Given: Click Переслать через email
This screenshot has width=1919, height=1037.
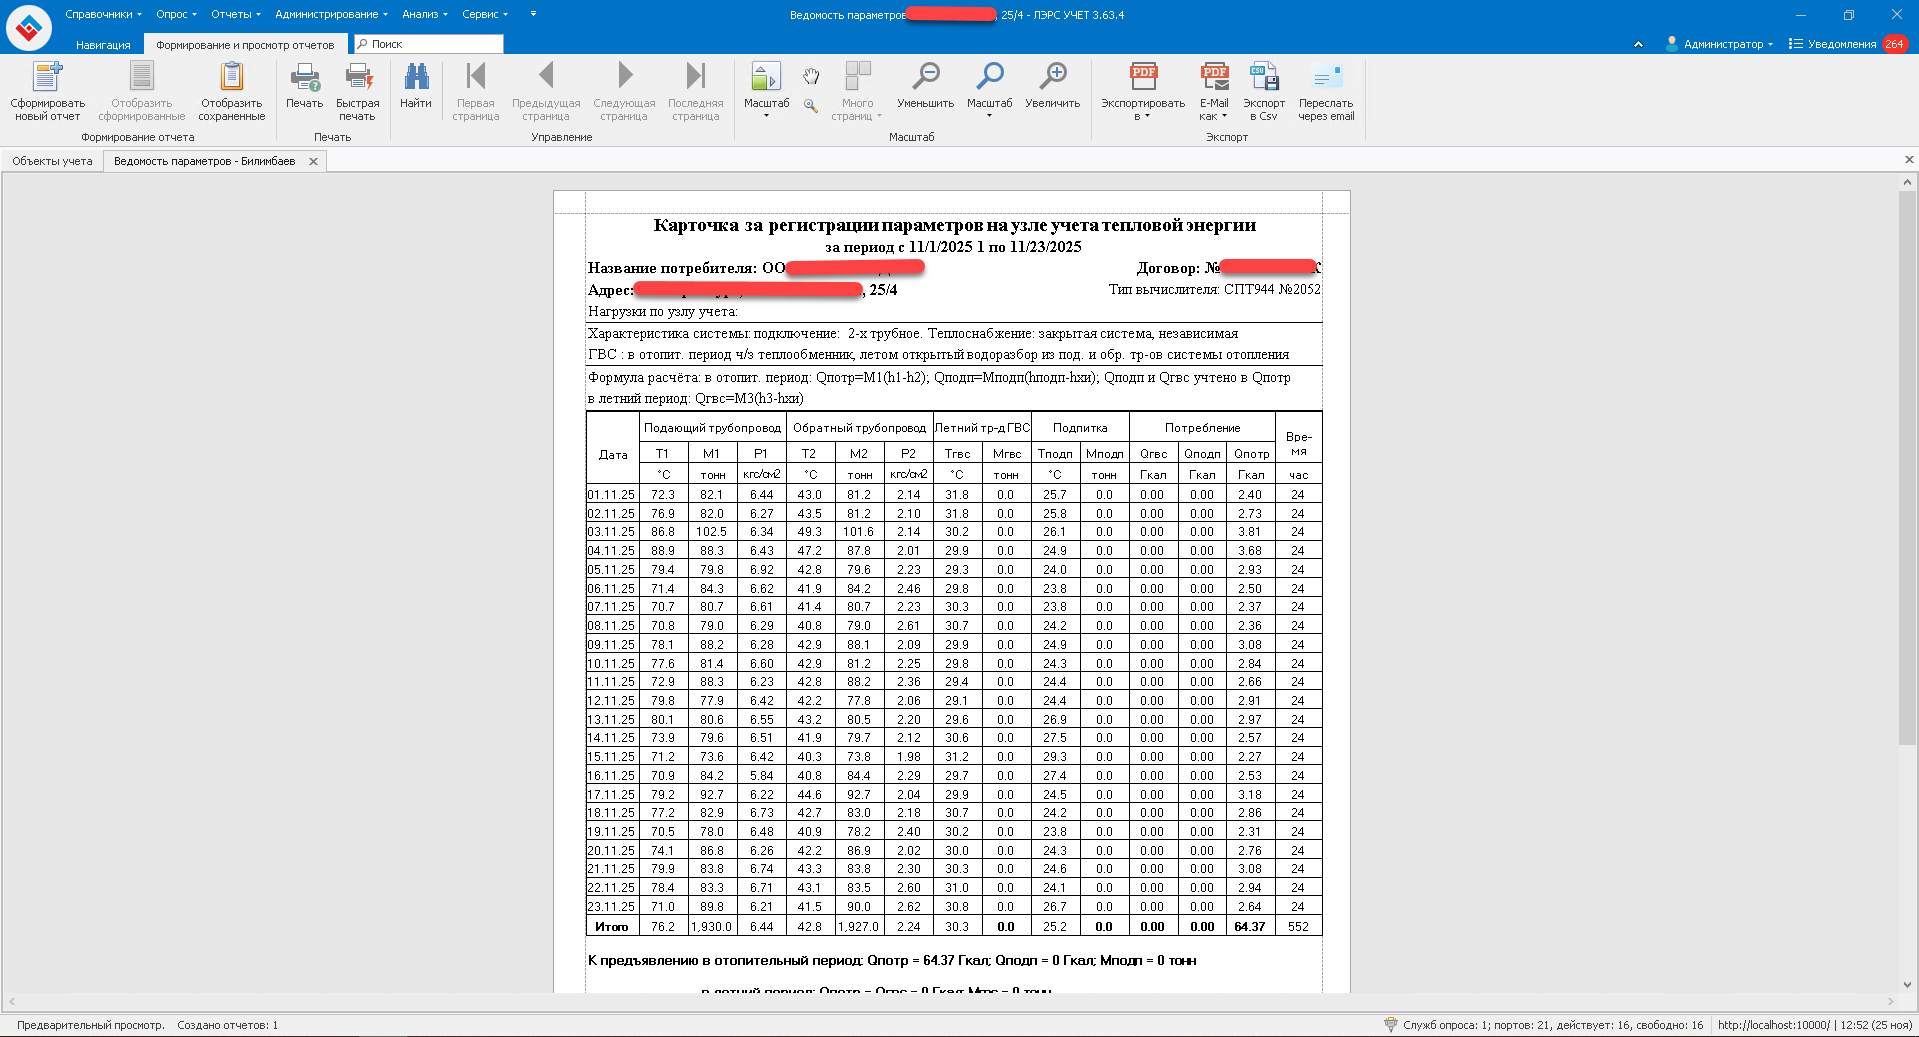Looking at the screenshot, I should pos(1326,78).
